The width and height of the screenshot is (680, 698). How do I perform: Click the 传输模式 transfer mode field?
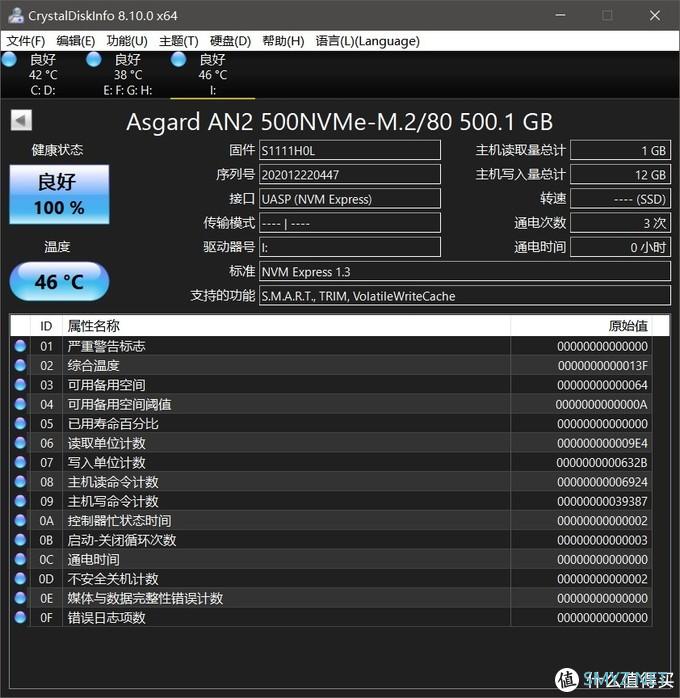click(x=350, y=223)
